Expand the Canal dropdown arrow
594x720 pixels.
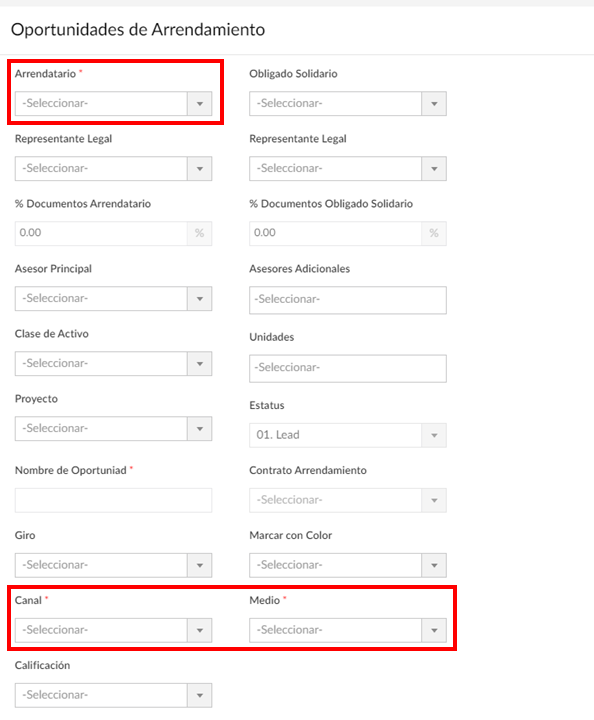(200, 630)
